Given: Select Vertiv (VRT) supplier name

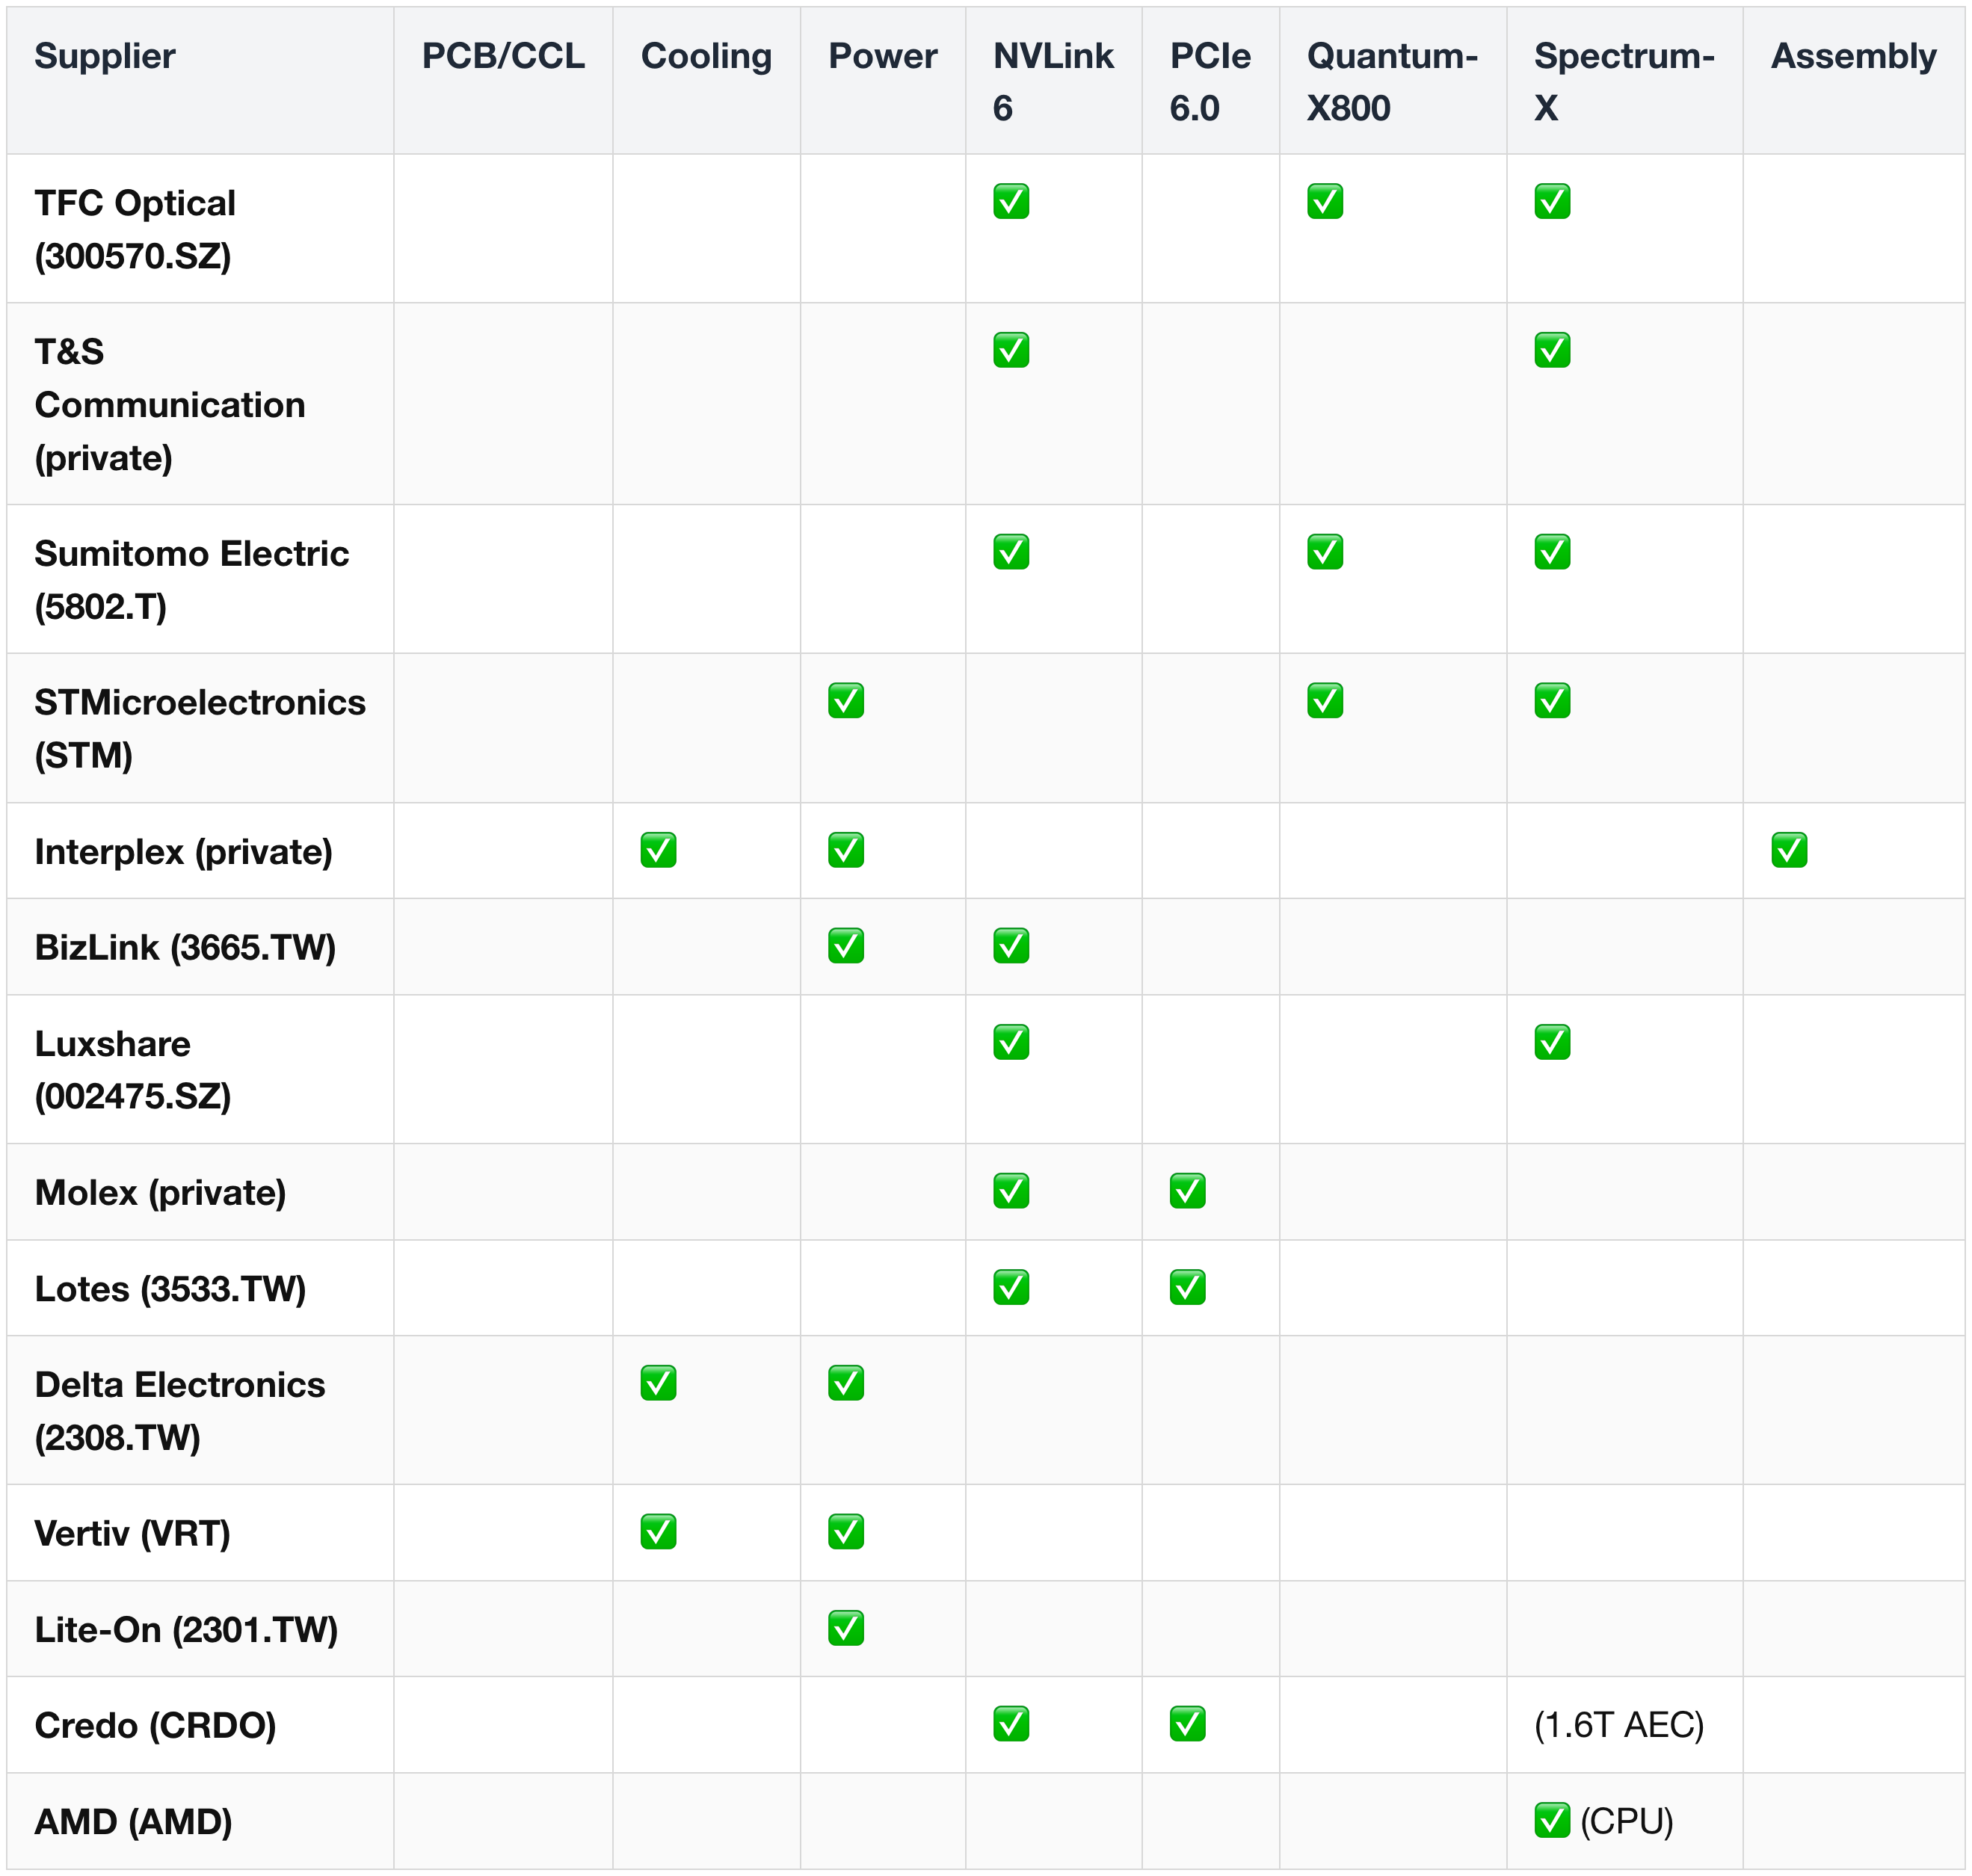Looking at the screenshot, I should (x=132, y=1533).
